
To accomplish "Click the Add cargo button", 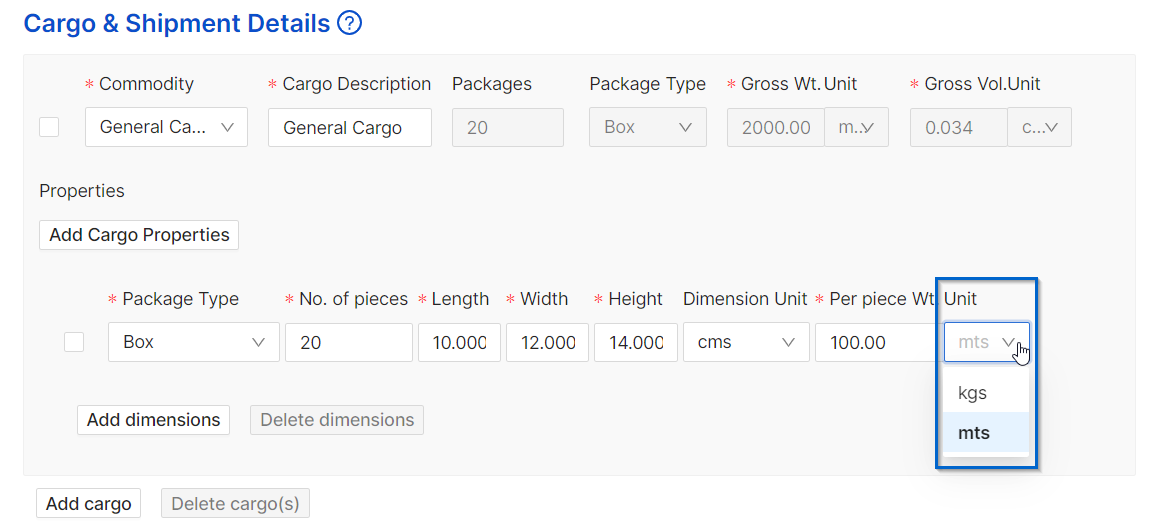I will [88, 503].
